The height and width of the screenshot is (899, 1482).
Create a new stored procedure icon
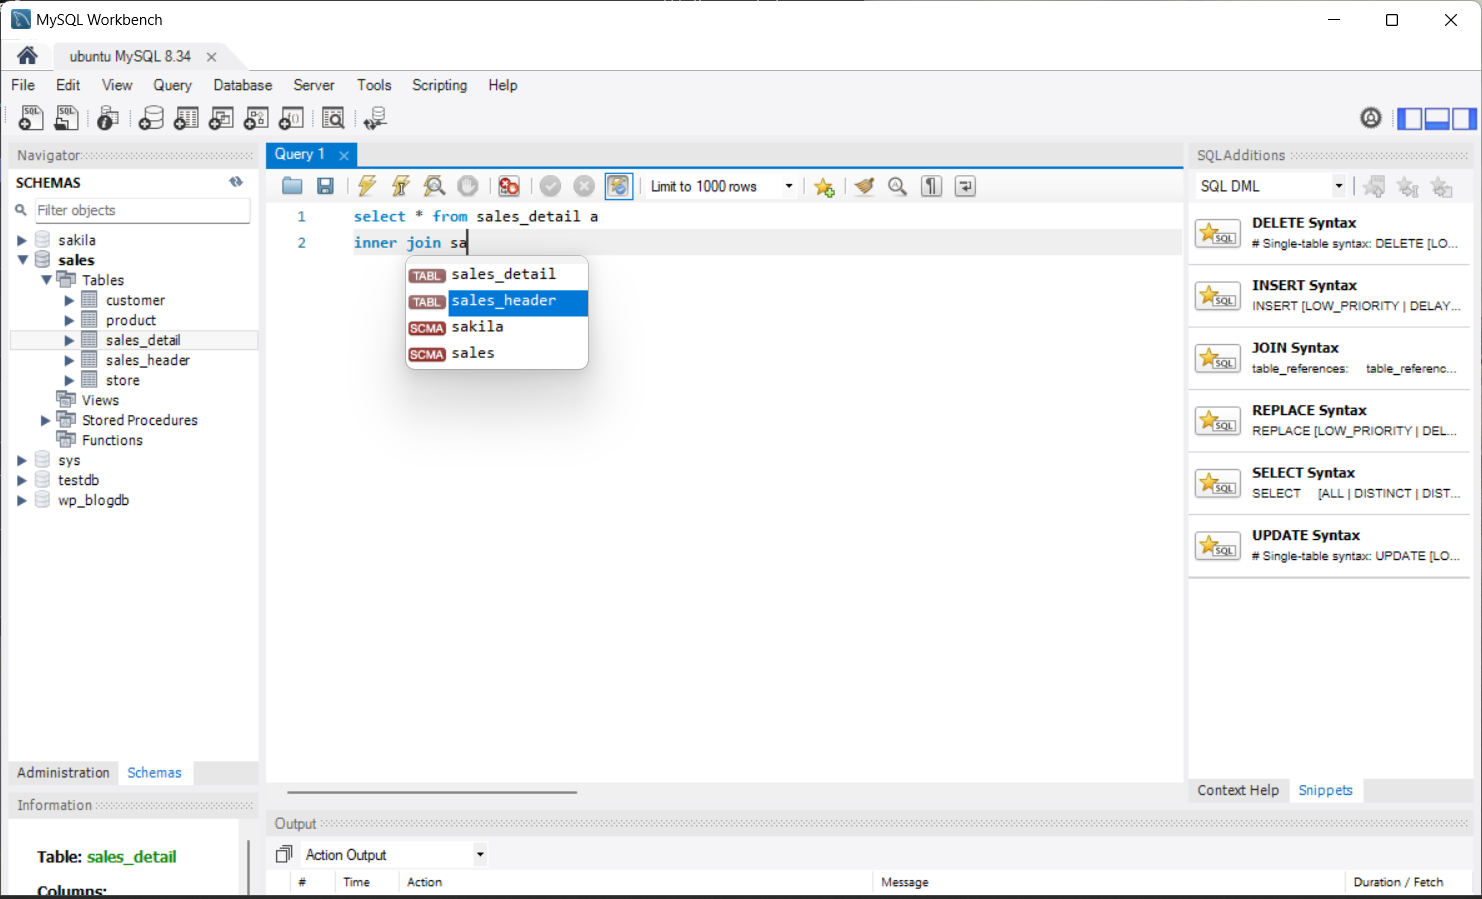[x=256, y=118]
